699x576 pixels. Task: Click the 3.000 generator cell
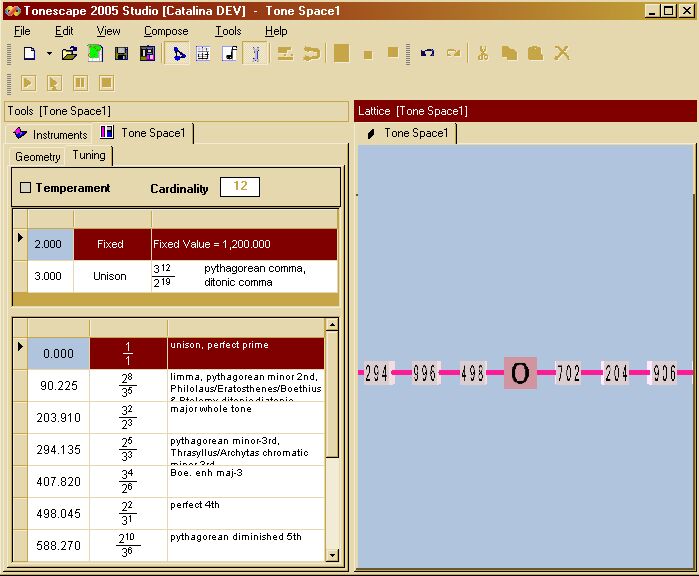click(50, 276)
